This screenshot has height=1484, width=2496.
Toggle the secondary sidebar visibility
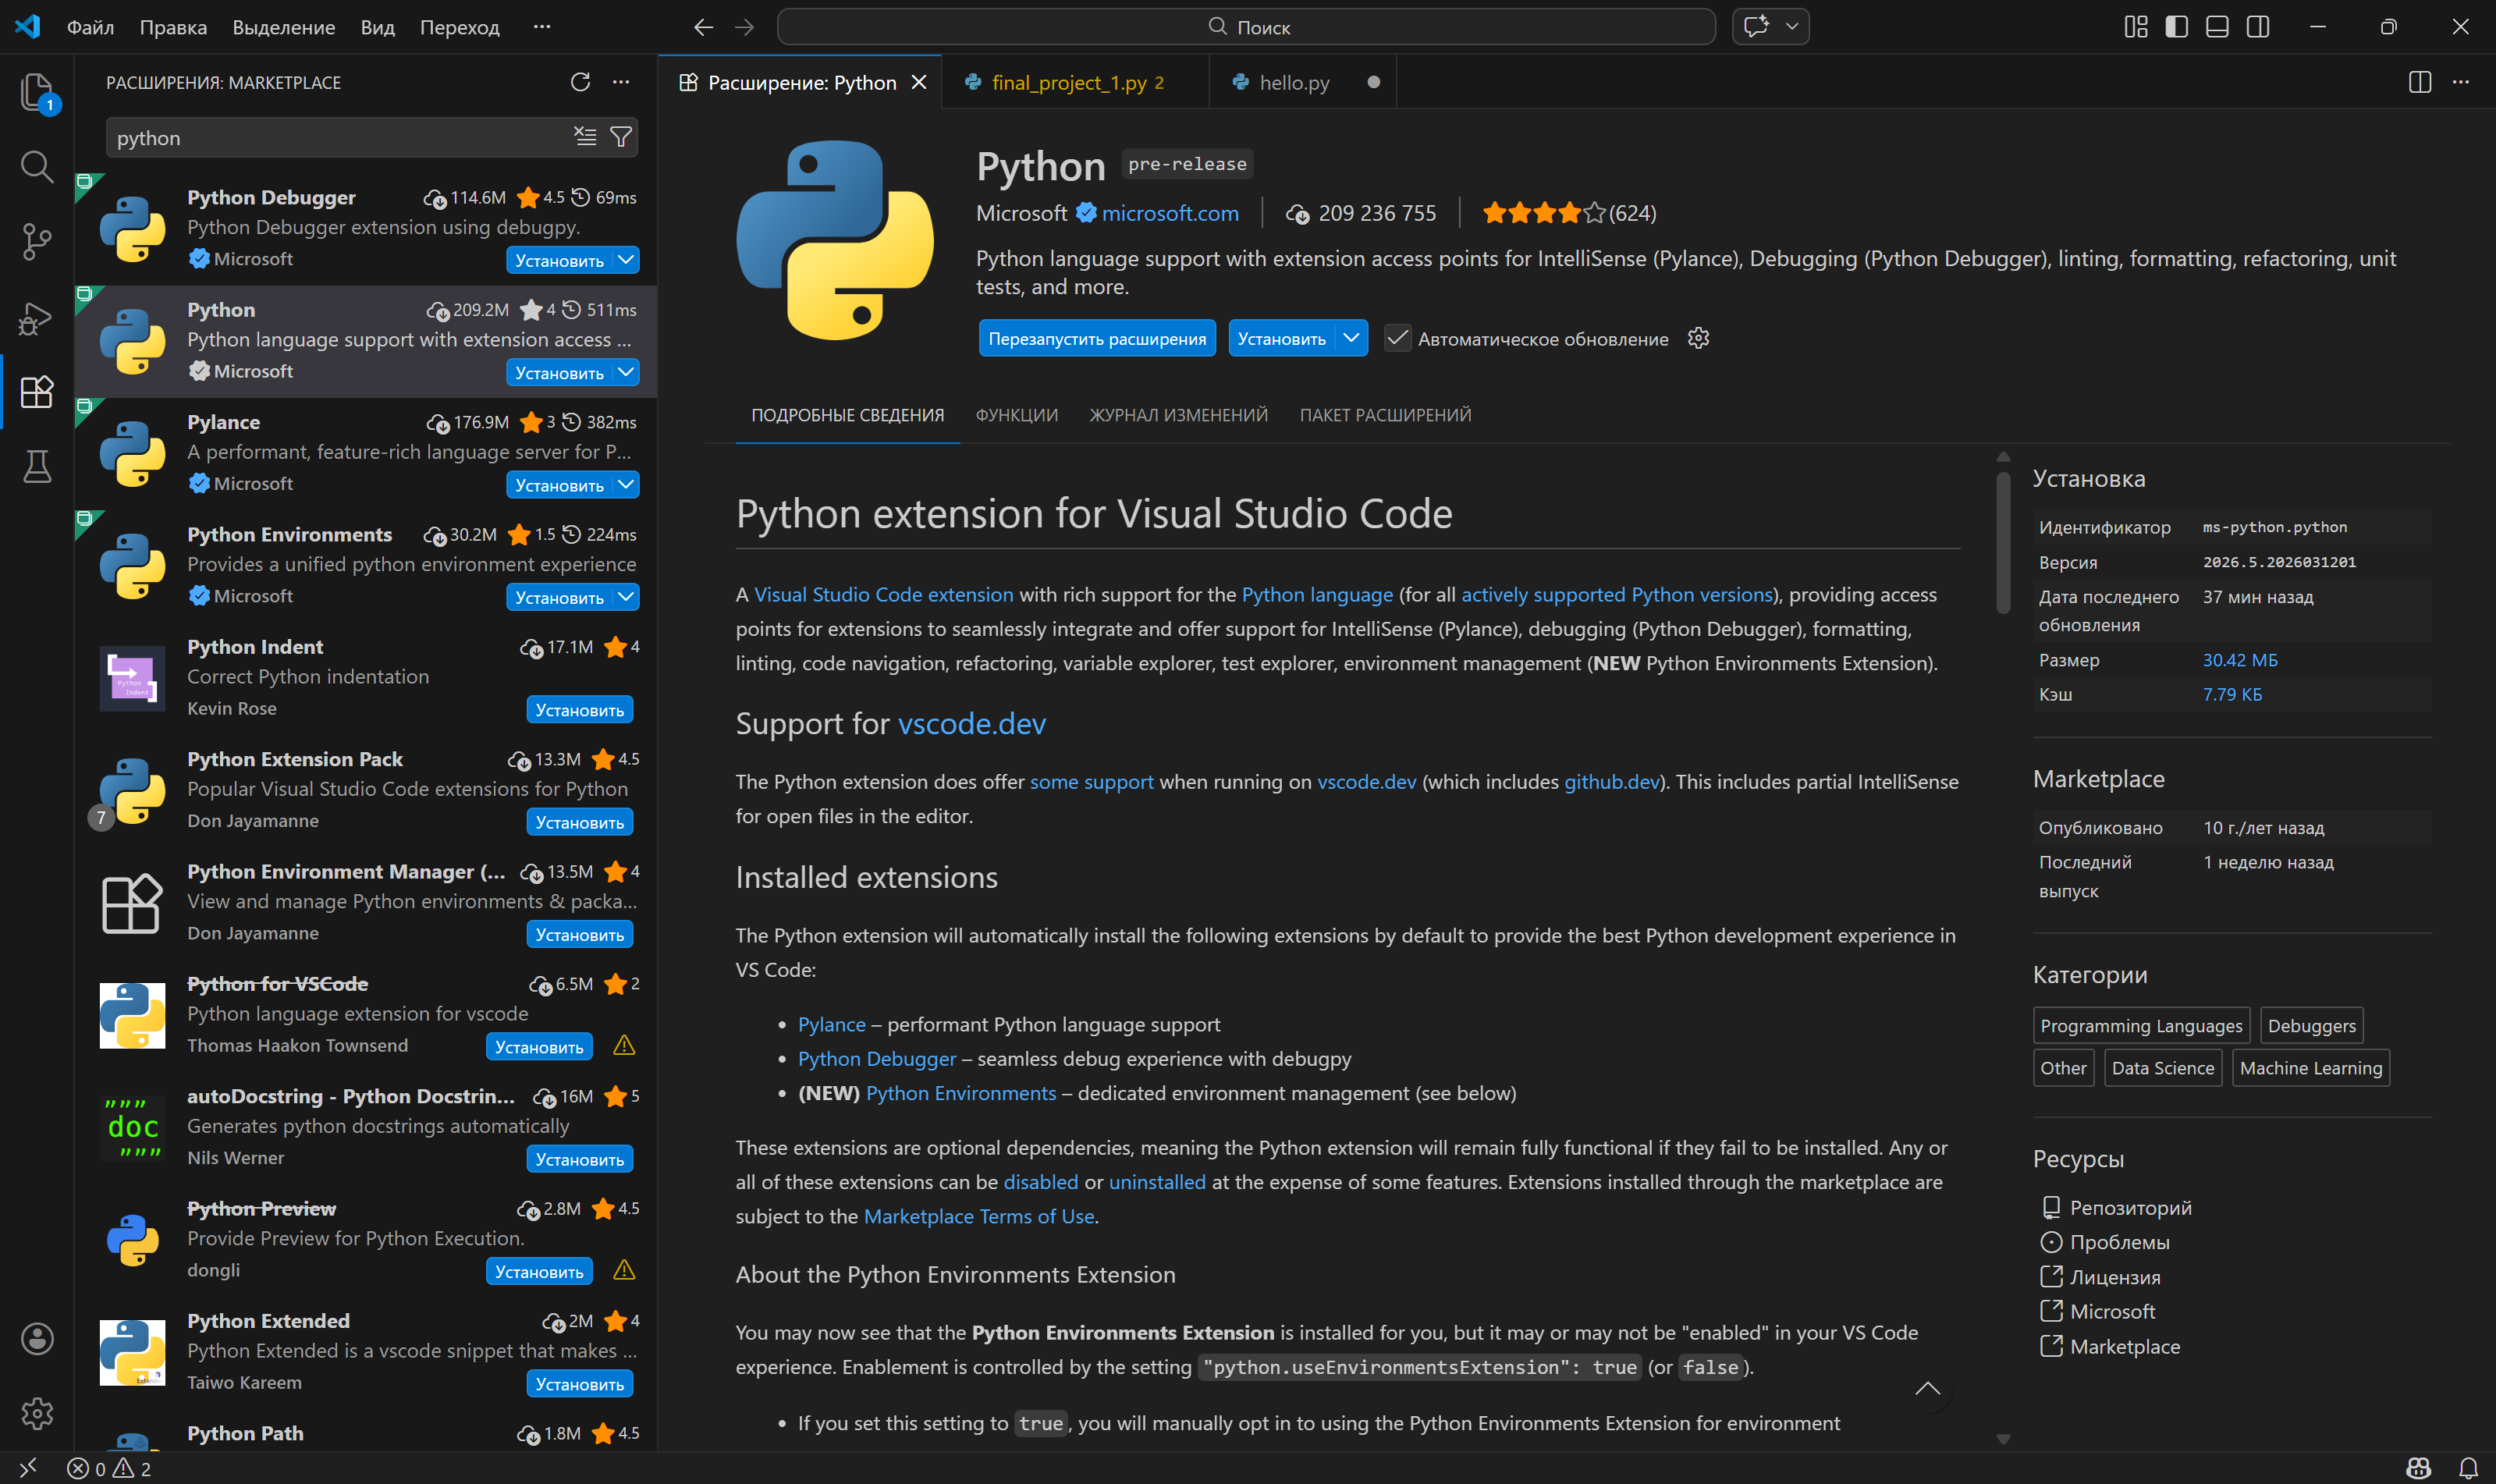(2258, 27)
